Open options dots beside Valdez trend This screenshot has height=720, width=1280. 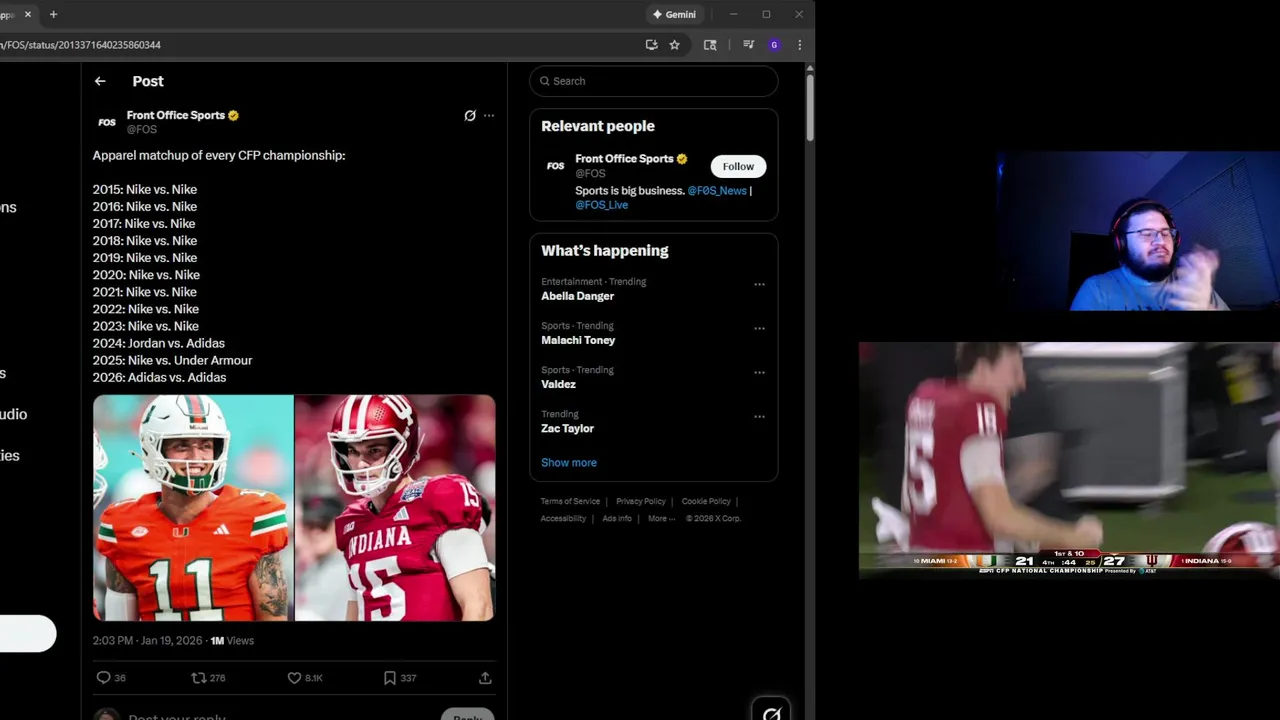point(759,373)
